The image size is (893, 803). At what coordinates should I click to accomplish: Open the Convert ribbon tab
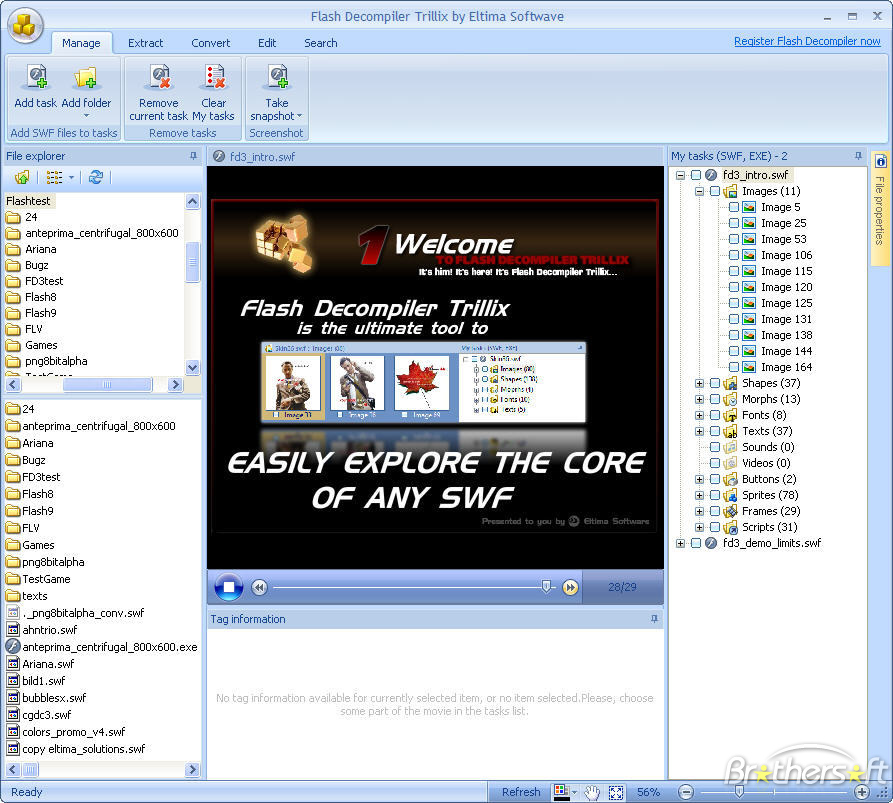point(211,43)
